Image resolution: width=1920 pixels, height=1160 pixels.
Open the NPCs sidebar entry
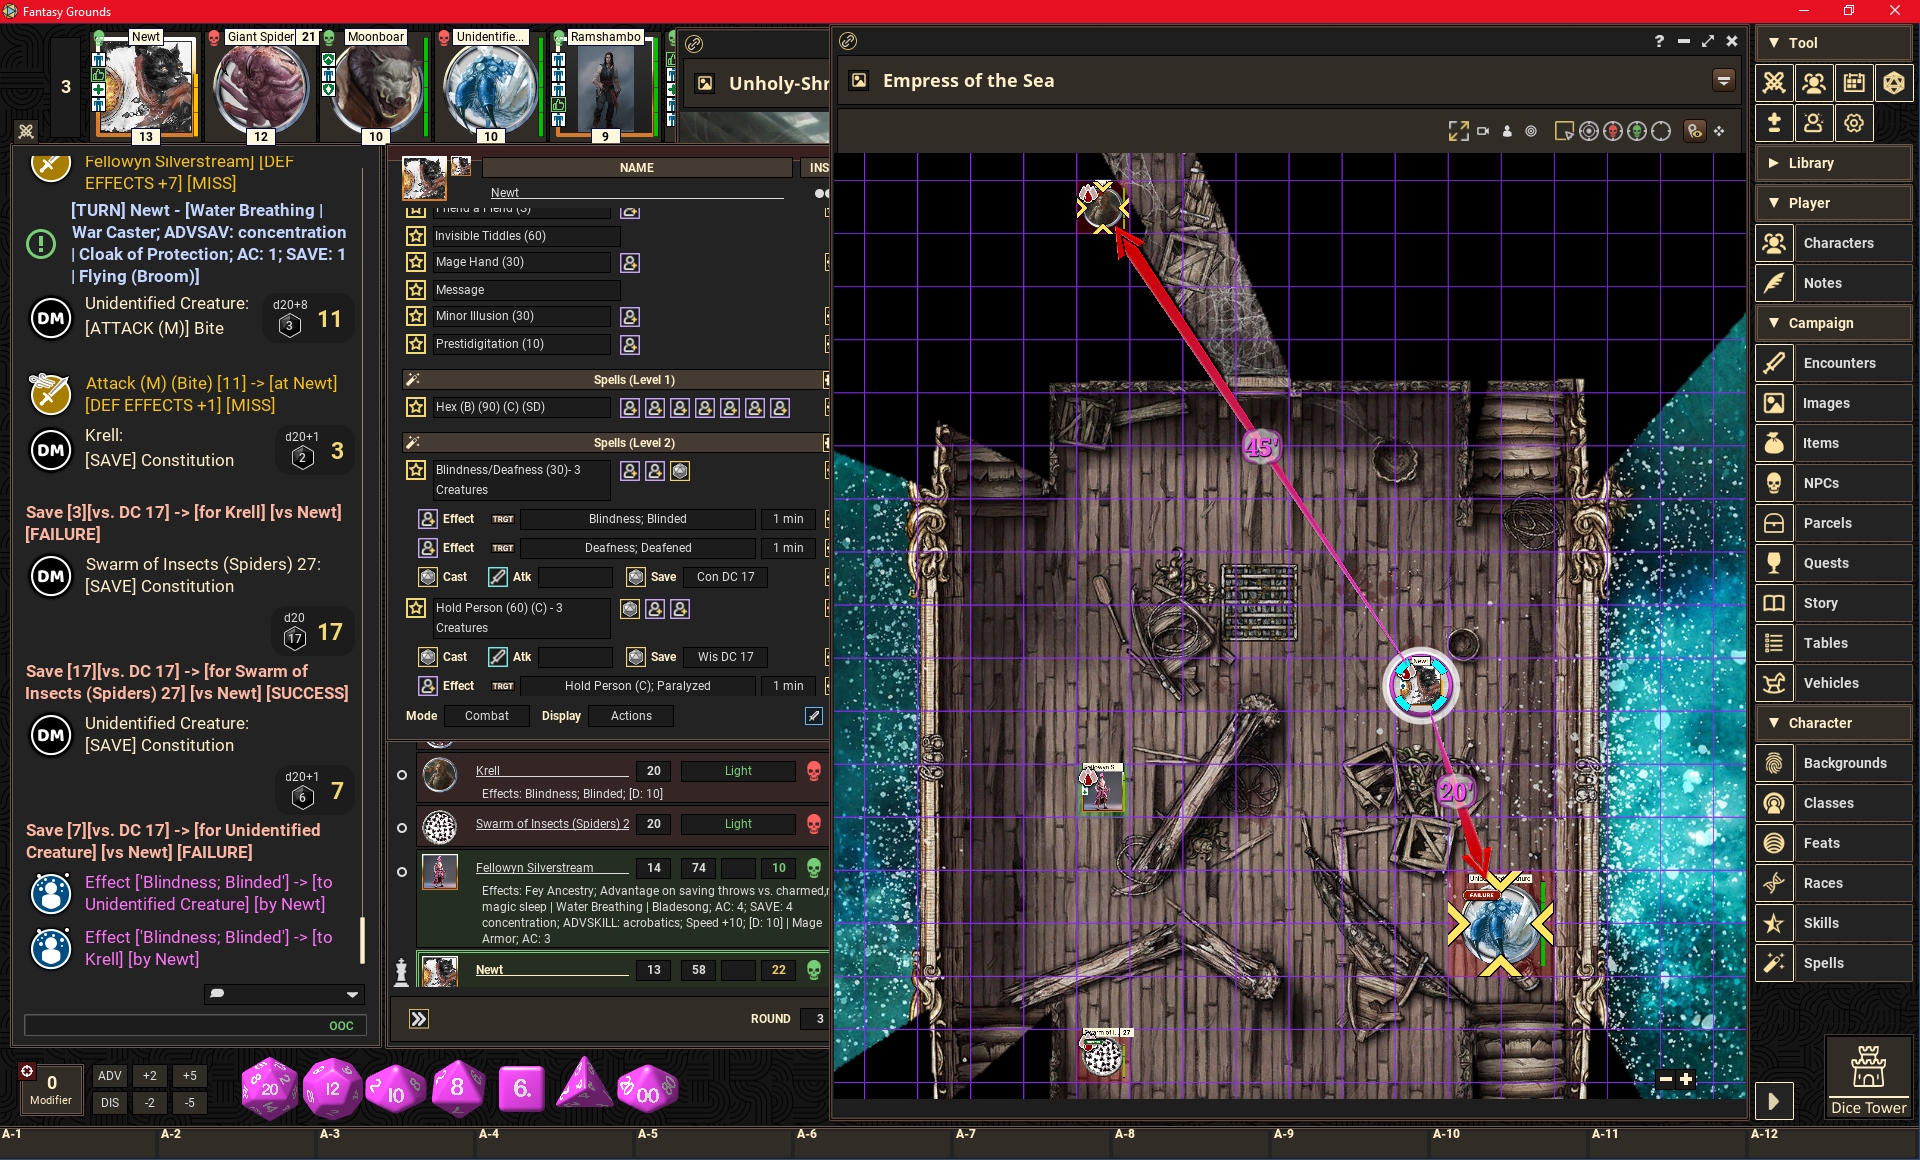[1821, 483]
